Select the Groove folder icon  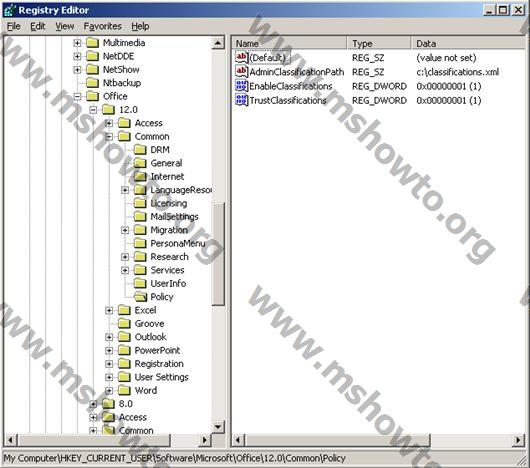[x=124, y=323]
